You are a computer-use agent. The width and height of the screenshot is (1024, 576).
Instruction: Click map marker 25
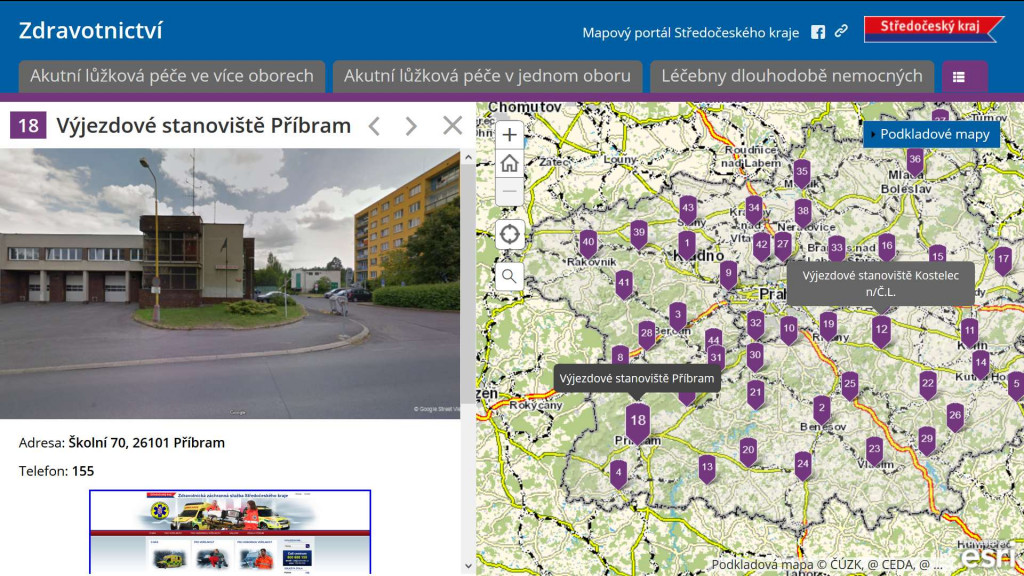pos(850,386)
